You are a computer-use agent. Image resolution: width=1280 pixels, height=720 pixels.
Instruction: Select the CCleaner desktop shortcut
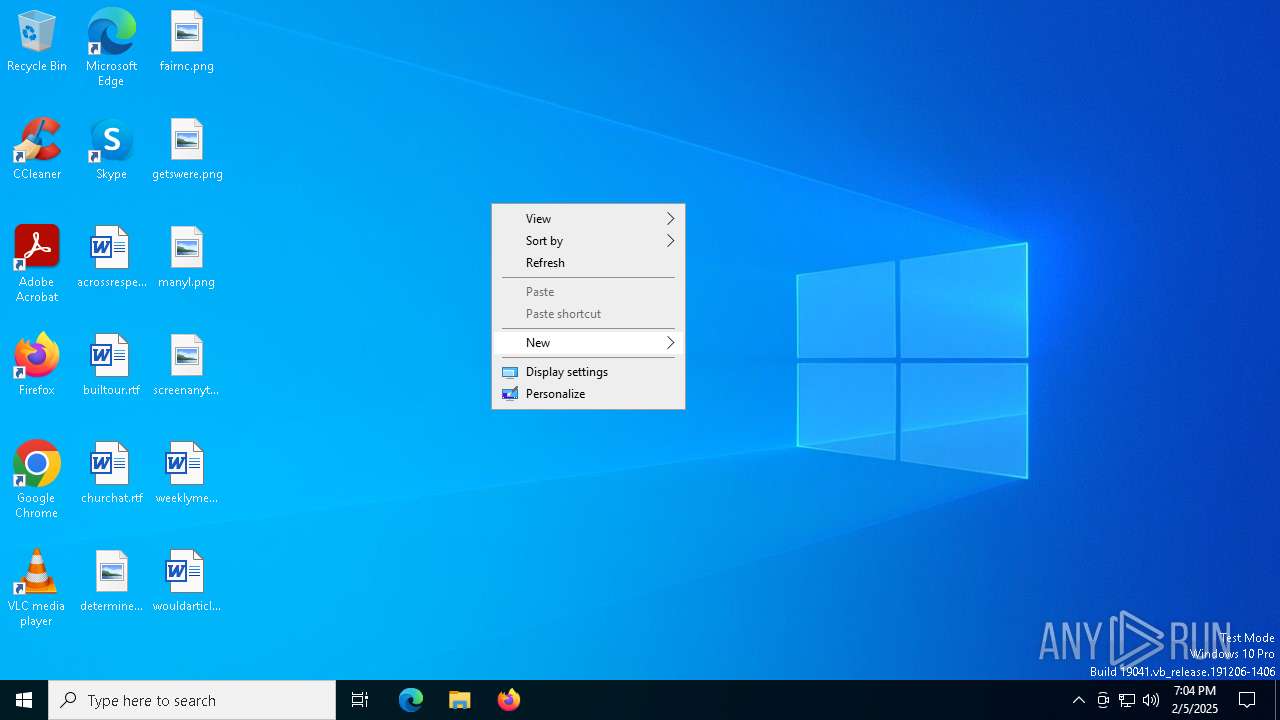point(37,150)
